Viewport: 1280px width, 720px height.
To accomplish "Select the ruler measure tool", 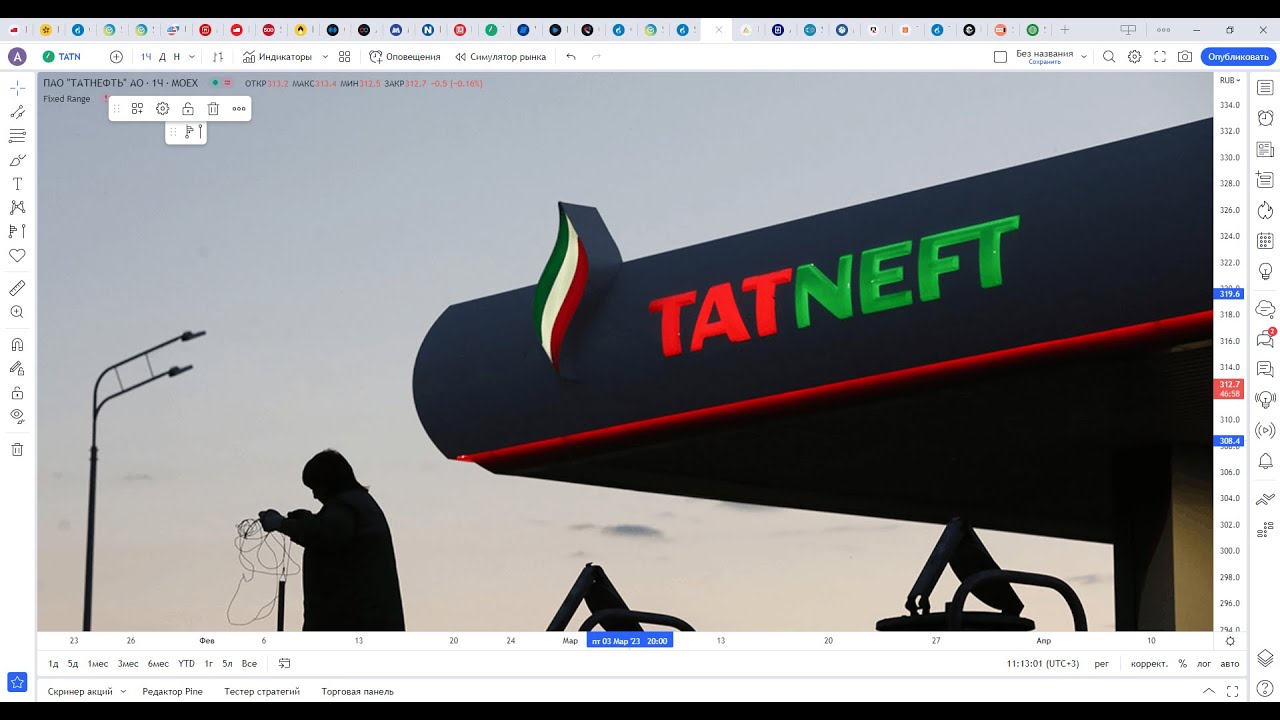I will click(17, 288).
